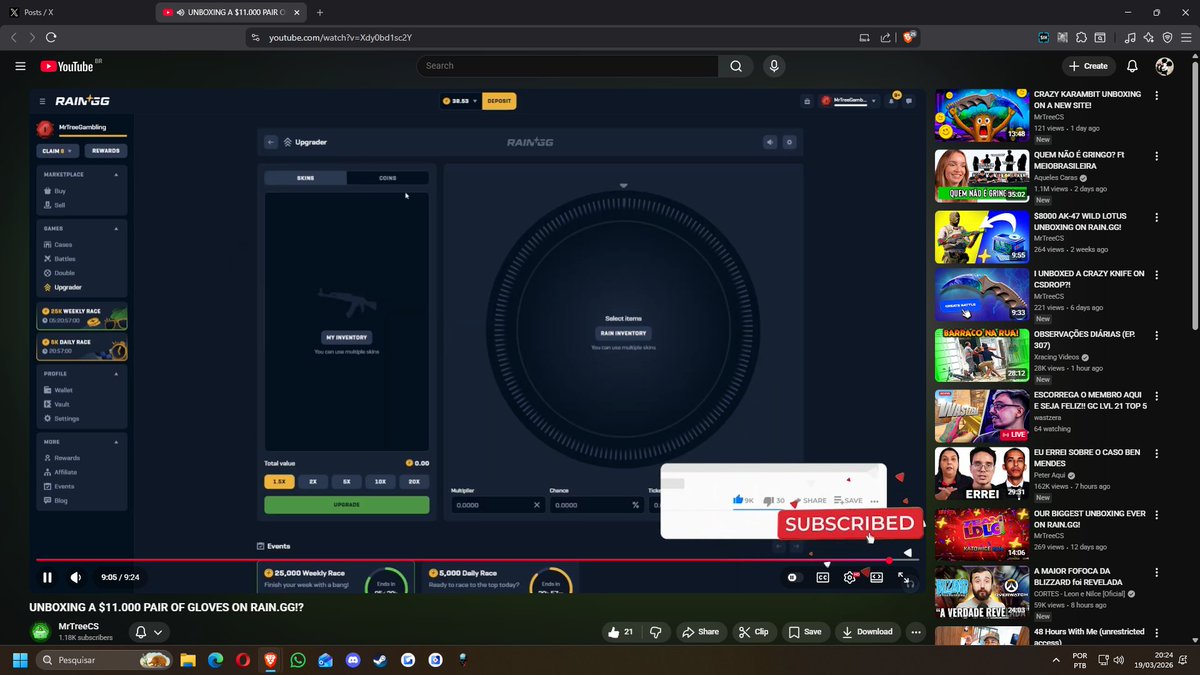Open the Brave Shields lion icon
The width and height of the screenshot is (1200, 675).
[909, 37]
